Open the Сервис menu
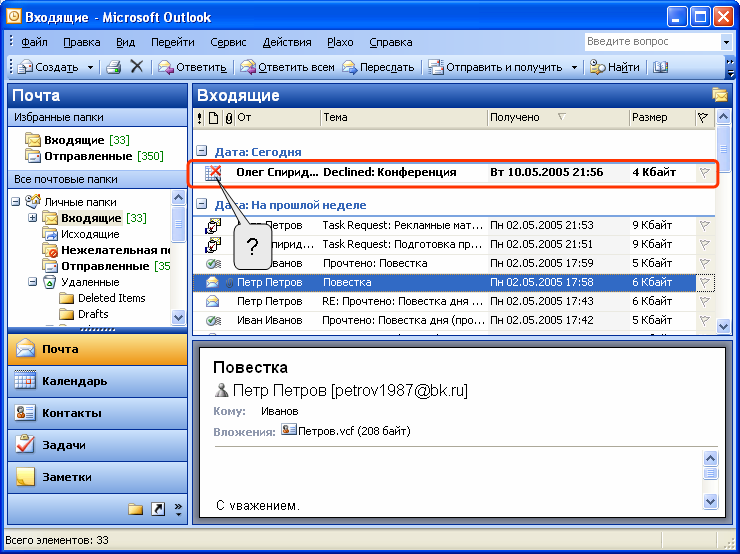The image size is (740, 554). click(228, 42)
